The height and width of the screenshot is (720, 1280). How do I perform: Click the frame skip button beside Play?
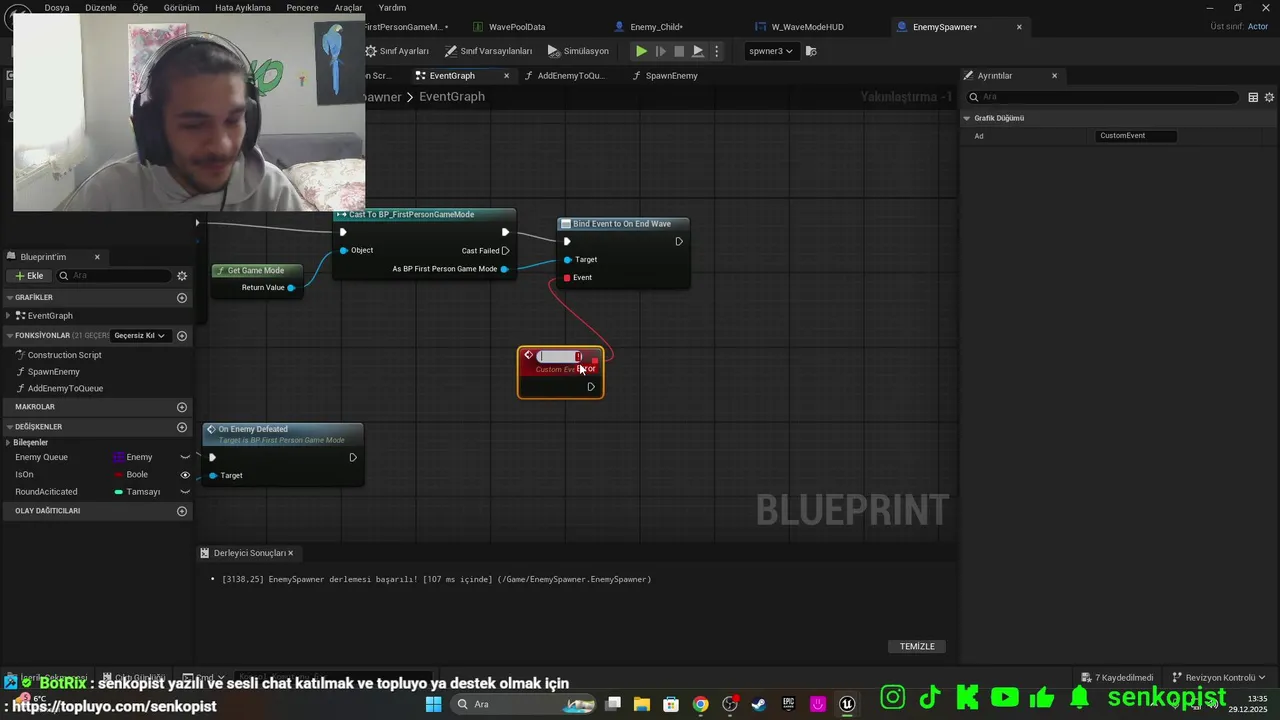(660, 51)
